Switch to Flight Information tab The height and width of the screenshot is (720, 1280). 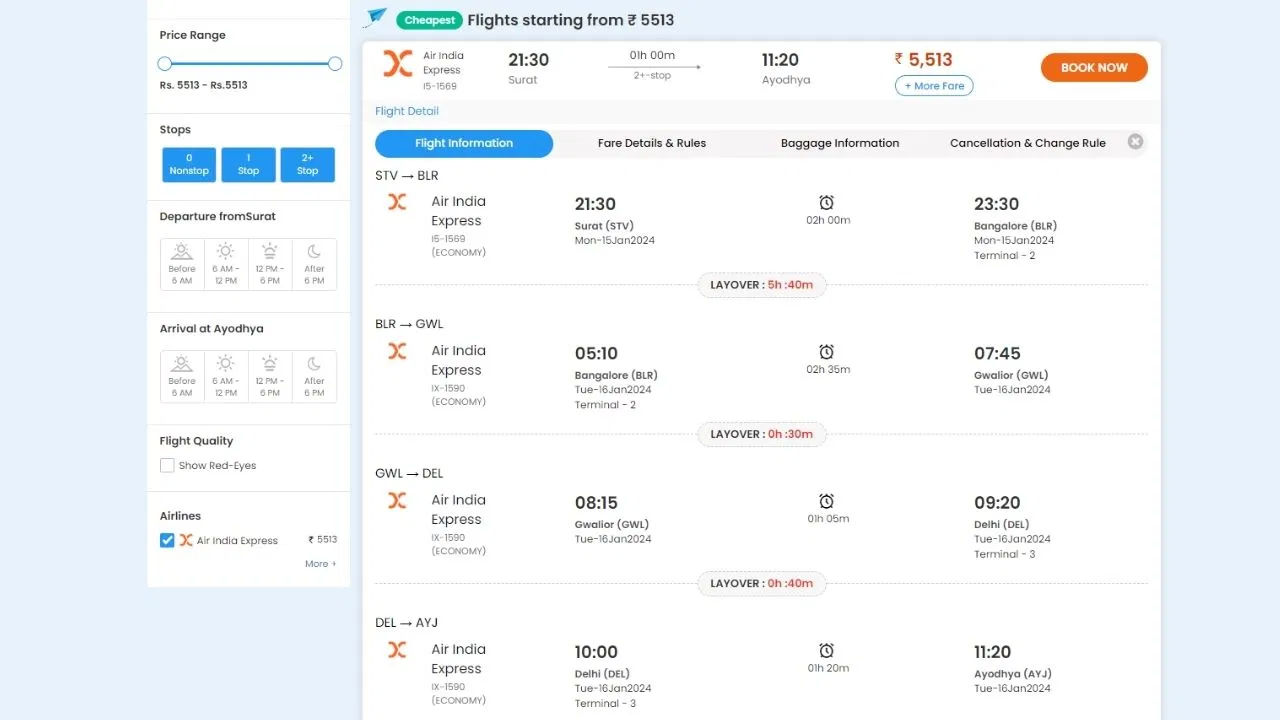[x=464, y=143]
